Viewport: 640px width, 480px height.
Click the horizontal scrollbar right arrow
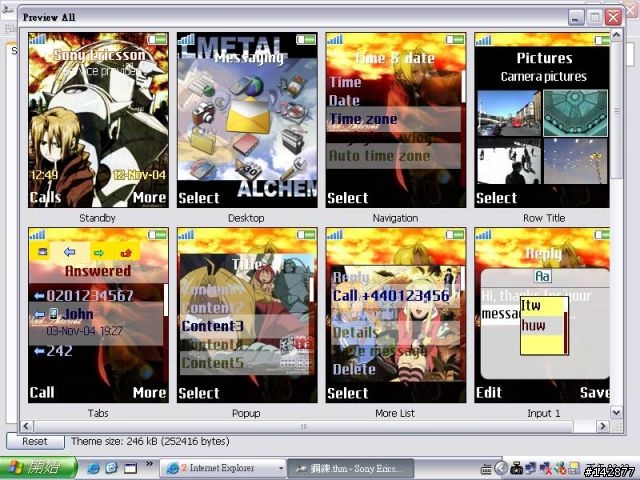click(x=603, y=427)
